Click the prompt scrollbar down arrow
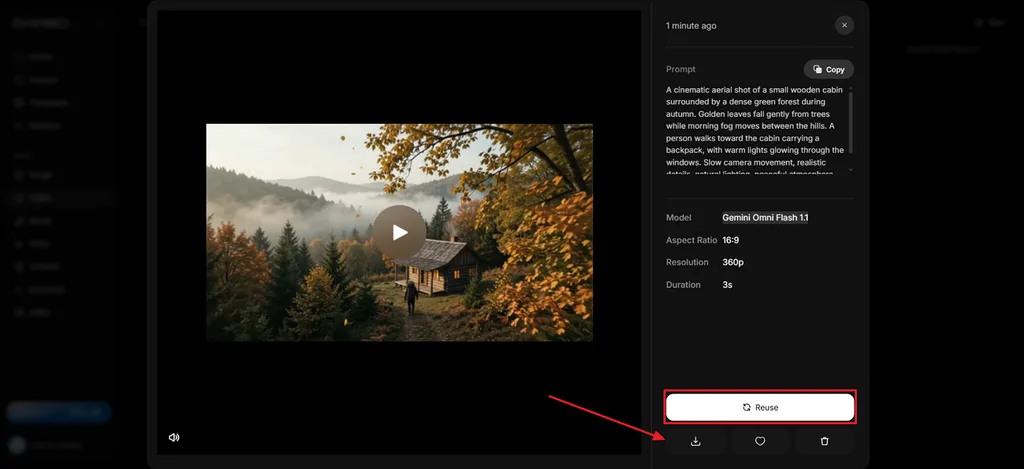 click(850, 170)
